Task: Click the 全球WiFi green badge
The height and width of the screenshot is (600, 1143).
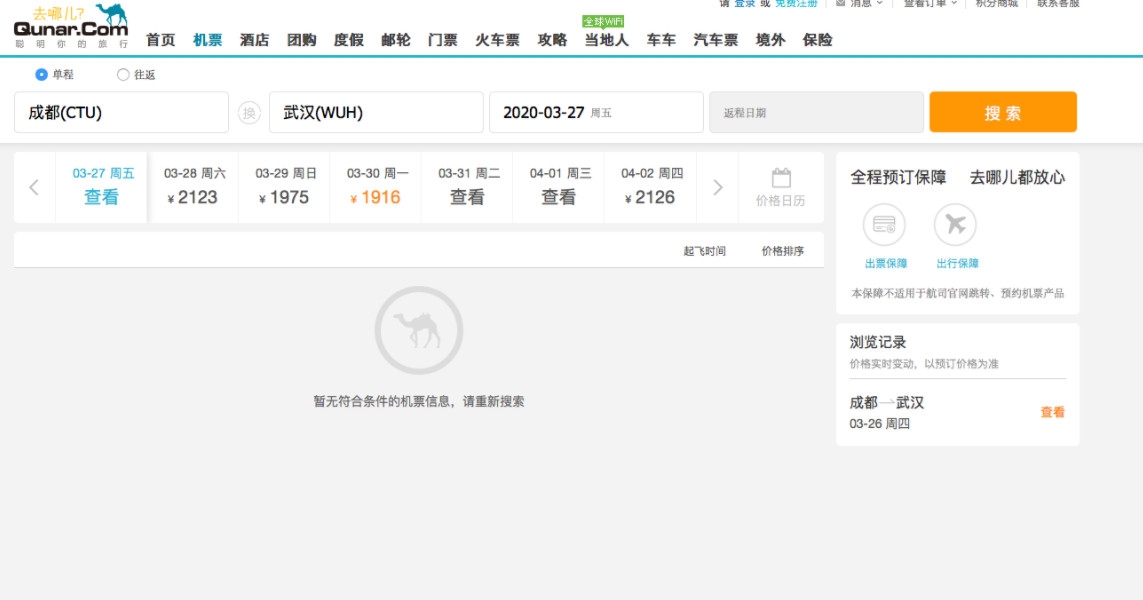Action: pyautogui.click(x=603, y=21)
